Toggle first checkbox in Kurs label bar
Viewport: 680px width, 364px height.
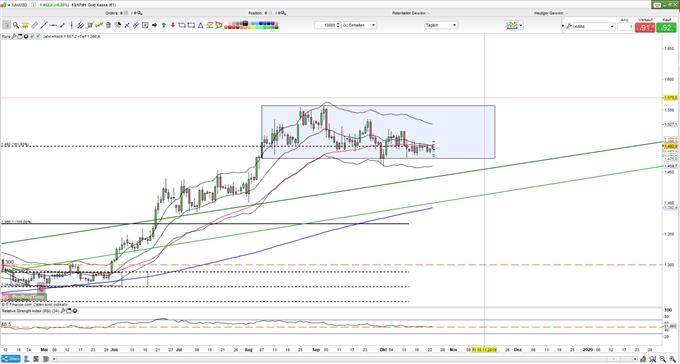(x=32, y=36)
